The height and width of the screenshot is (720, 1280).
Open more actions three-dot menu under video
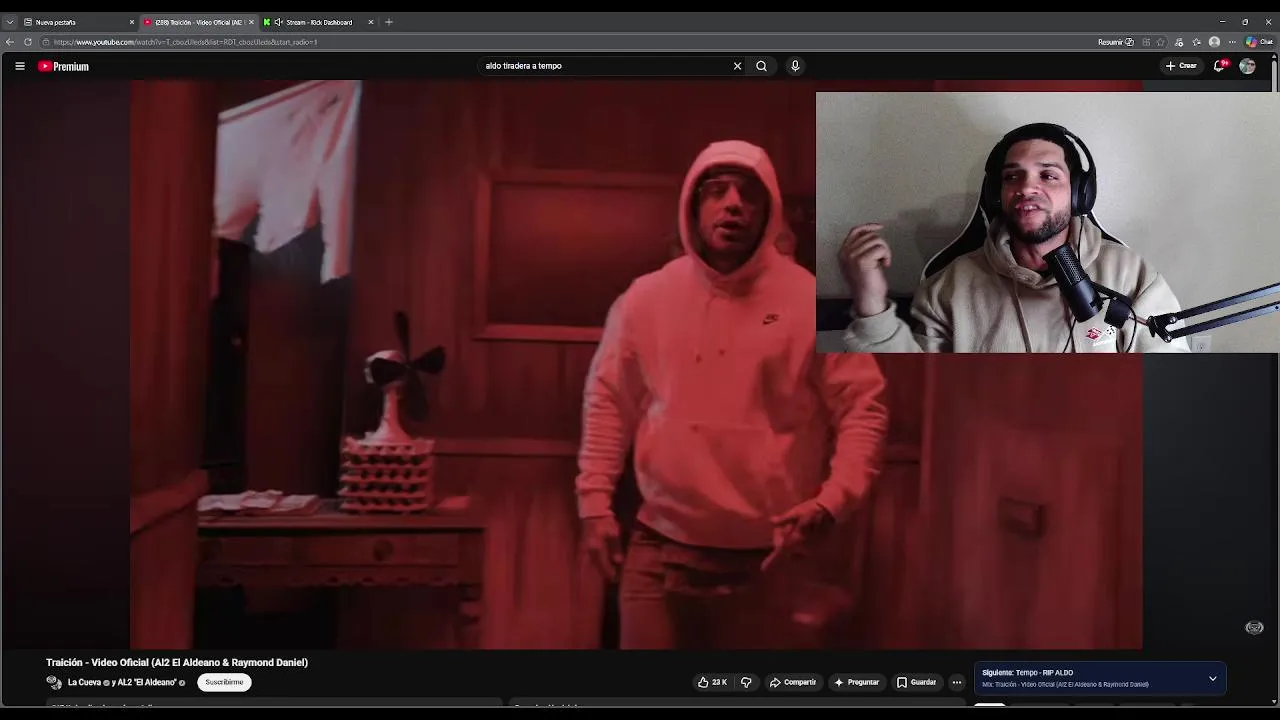(x=957, y=682)
